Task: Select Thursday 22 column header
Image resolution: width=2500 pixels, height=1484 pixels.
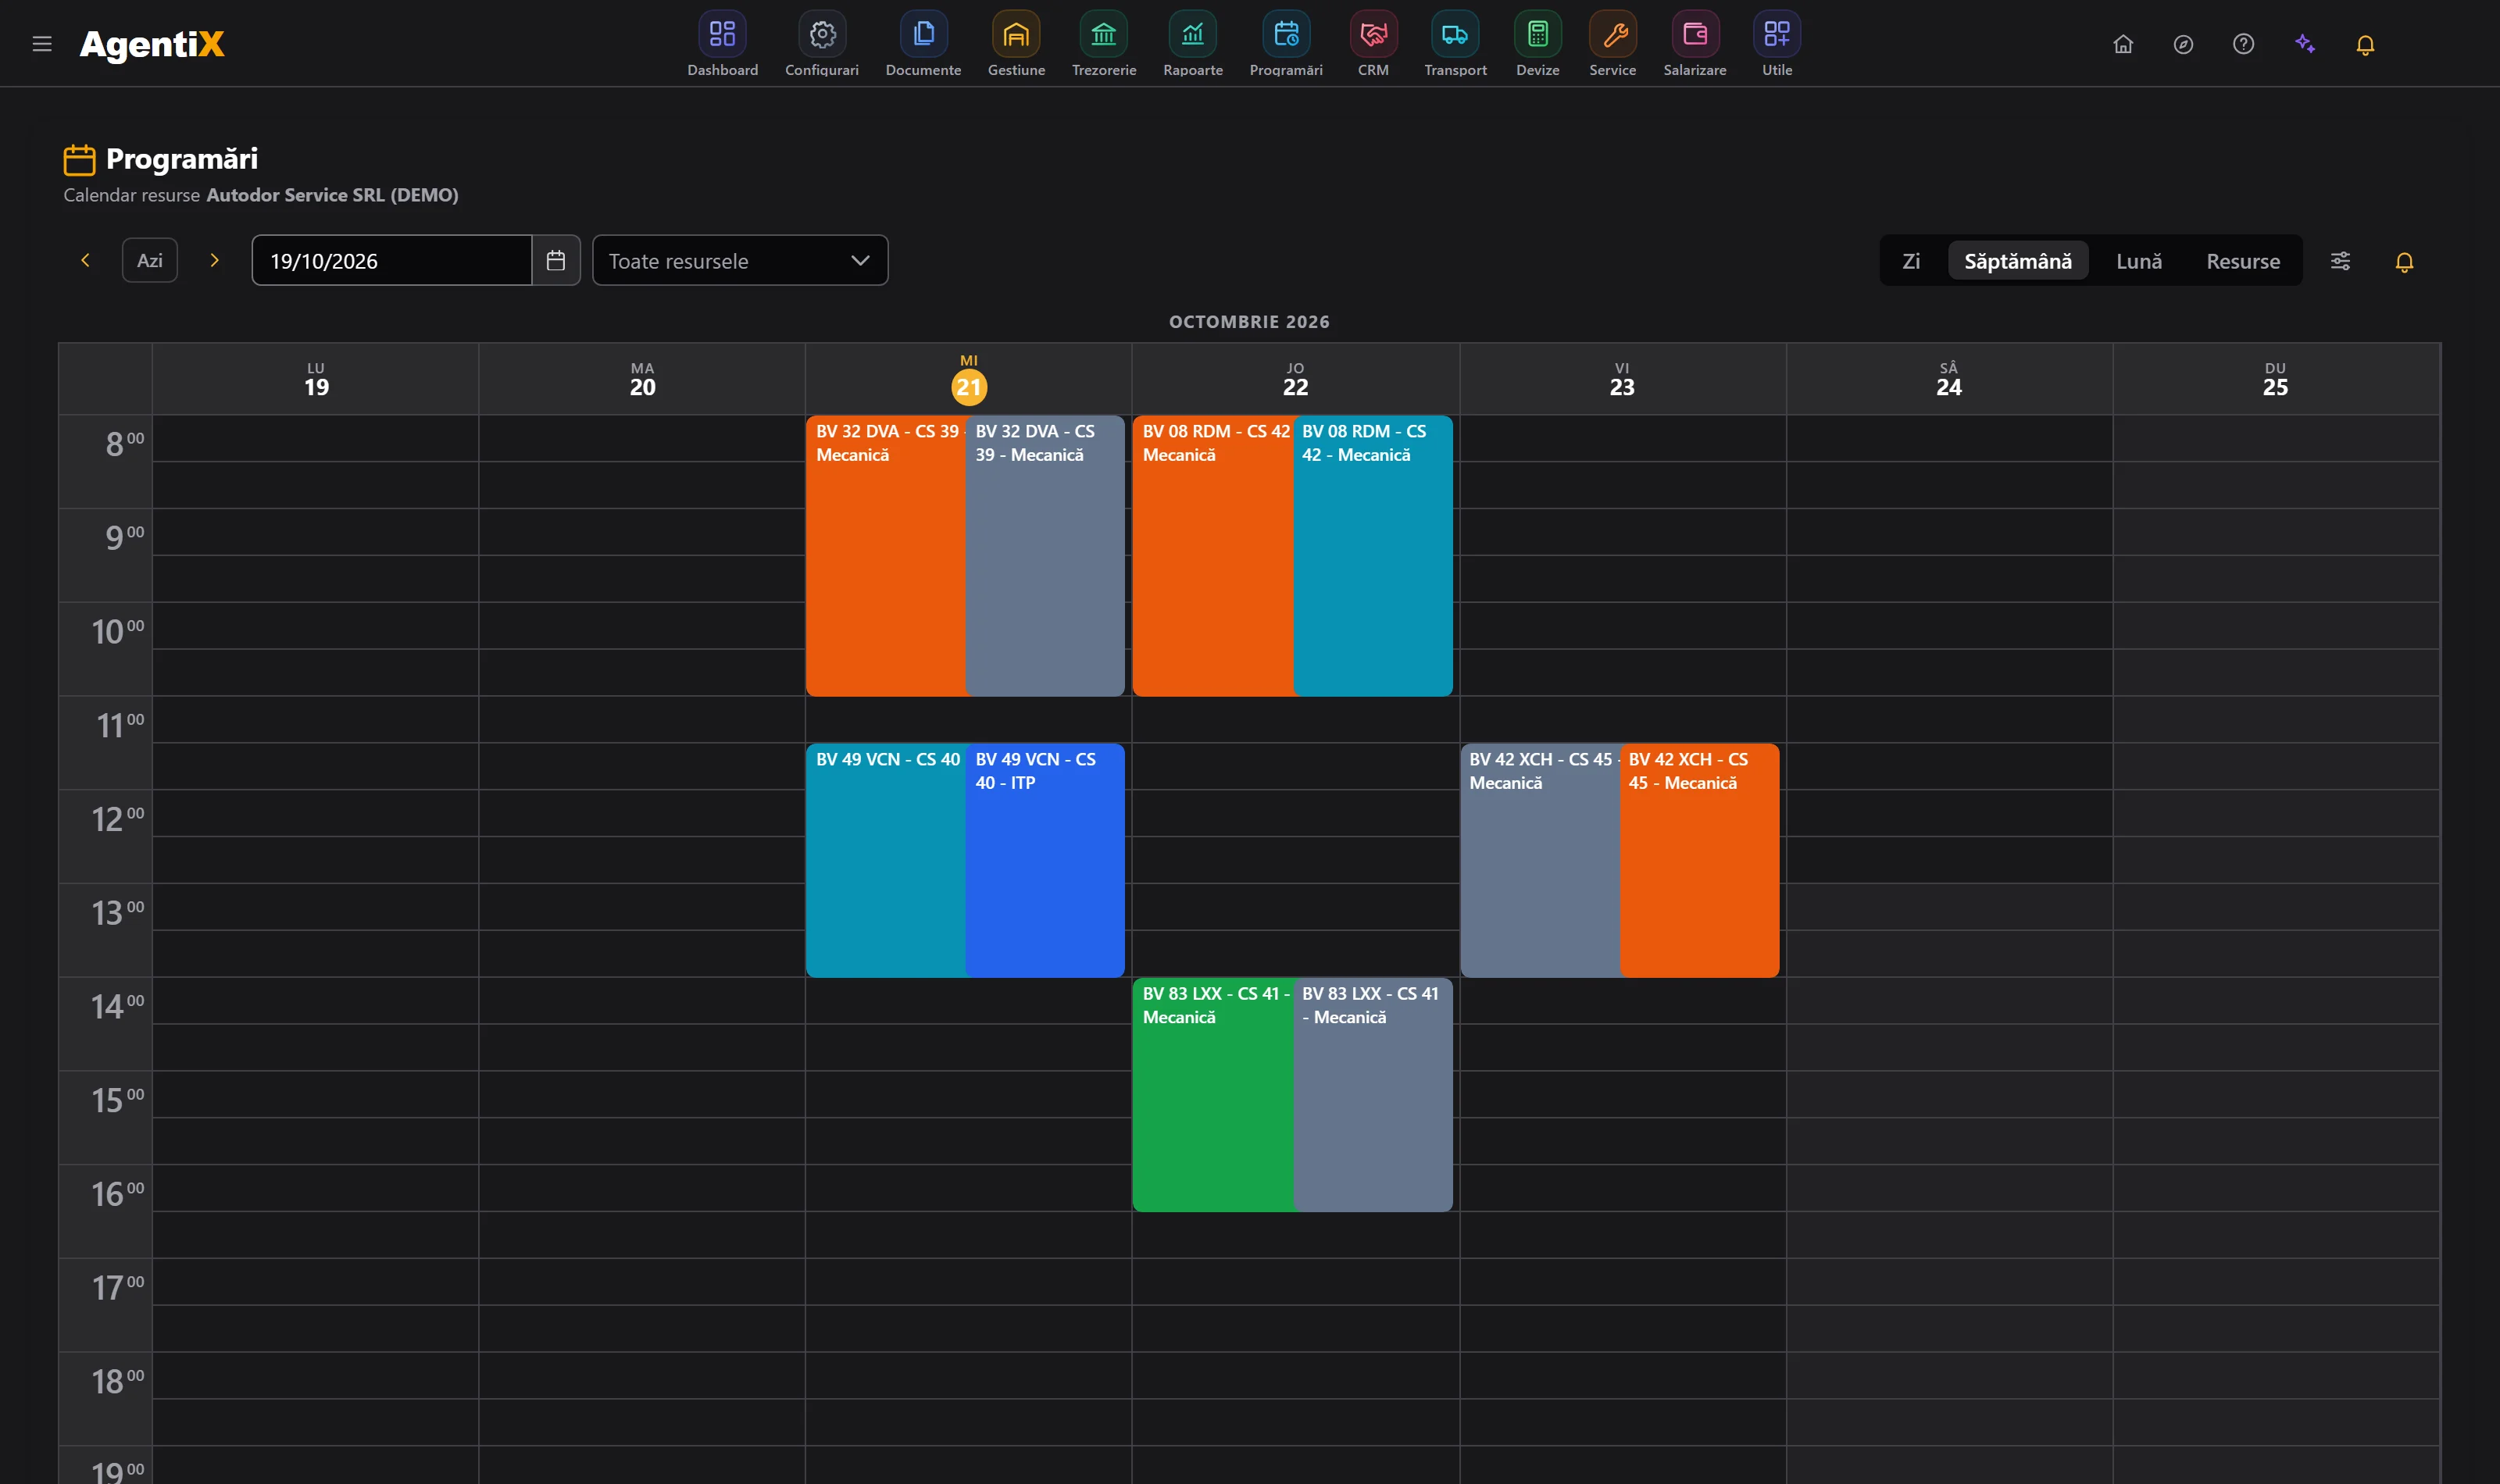Action: tap(1295, 380)
